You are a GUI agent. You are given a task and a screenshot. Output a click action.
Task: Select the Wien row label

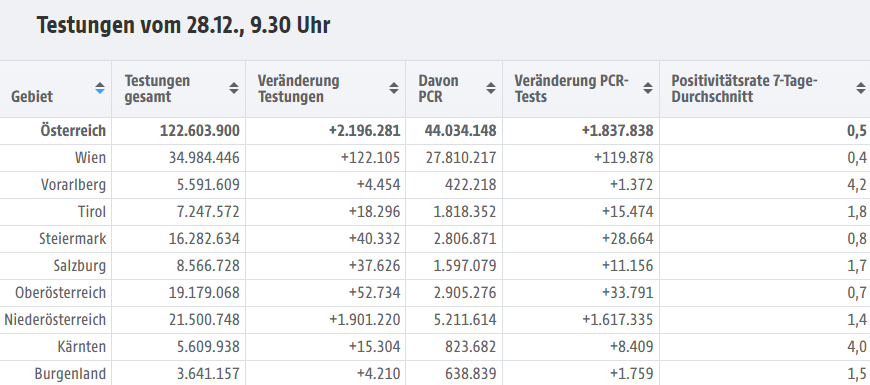90,158
